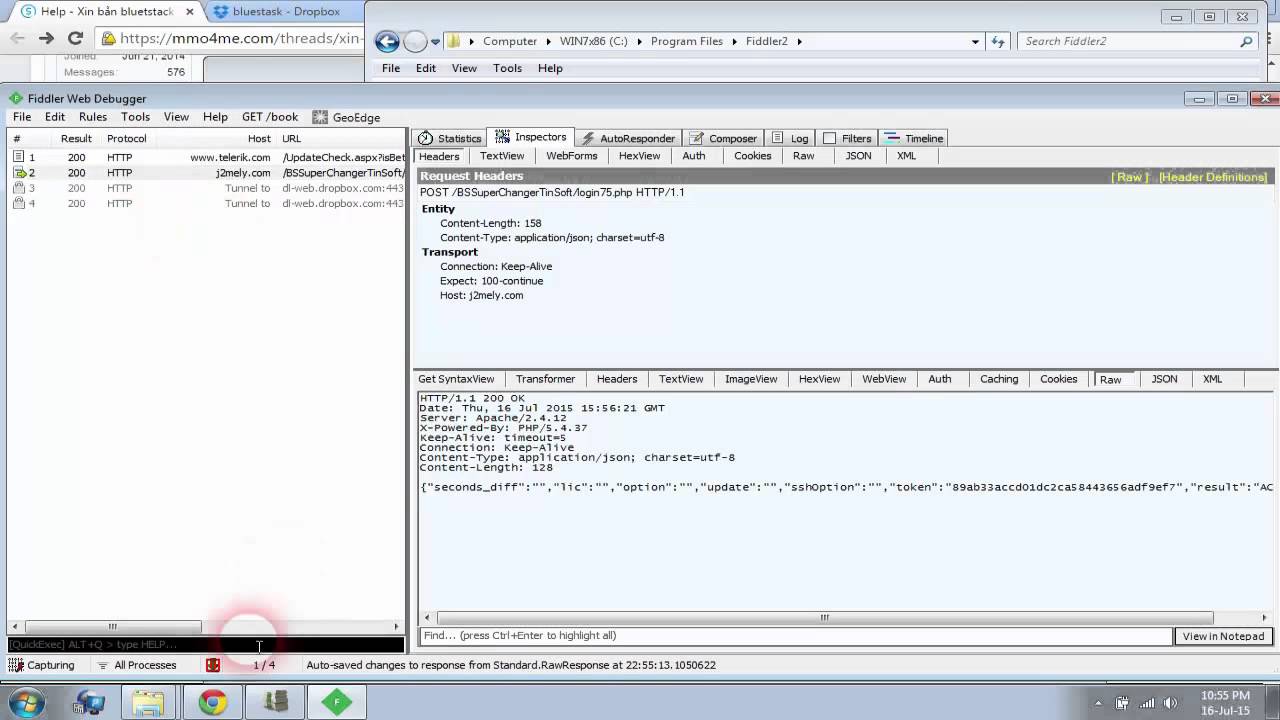Viewport: 1280px width, 720px height.
Task: Open the GeoEdge toolbar icon in Fiddler
Action: click(320, 117)
